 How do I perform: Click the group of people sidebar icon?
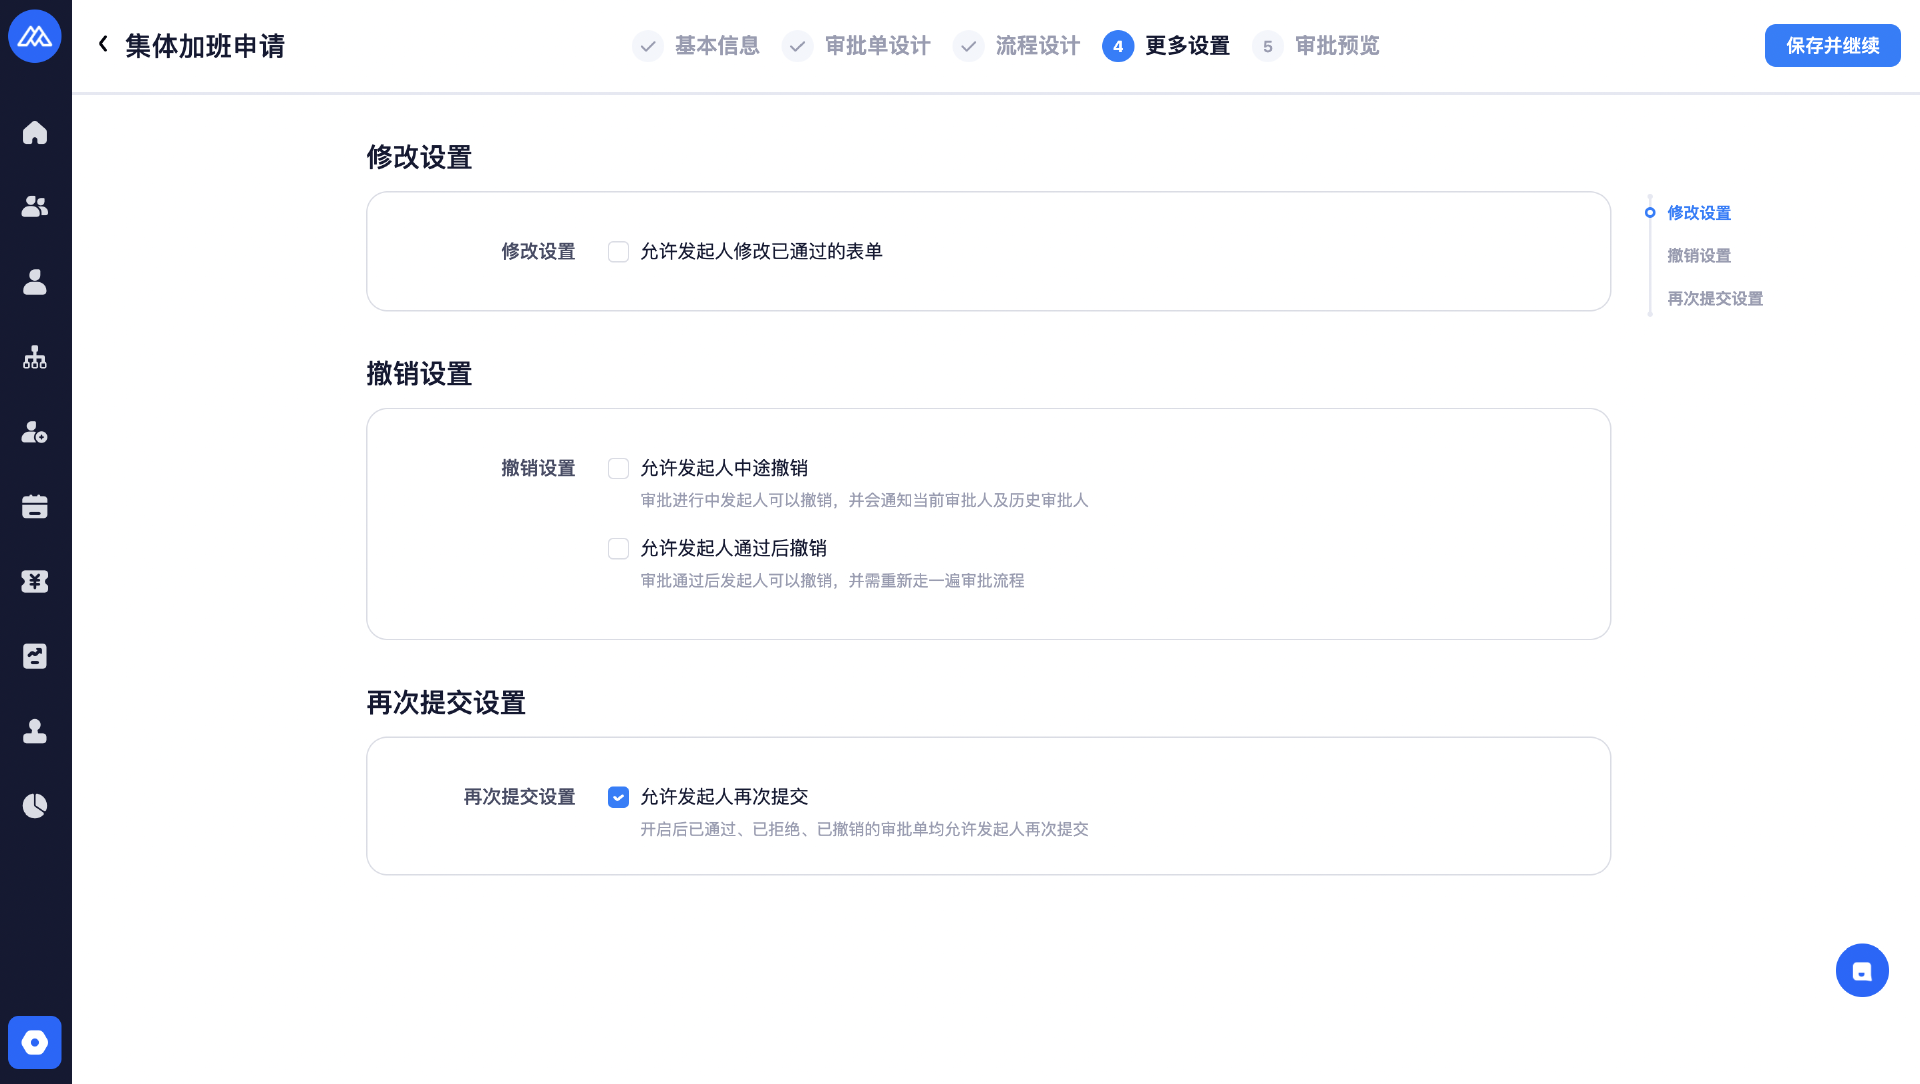pos(35,207)
